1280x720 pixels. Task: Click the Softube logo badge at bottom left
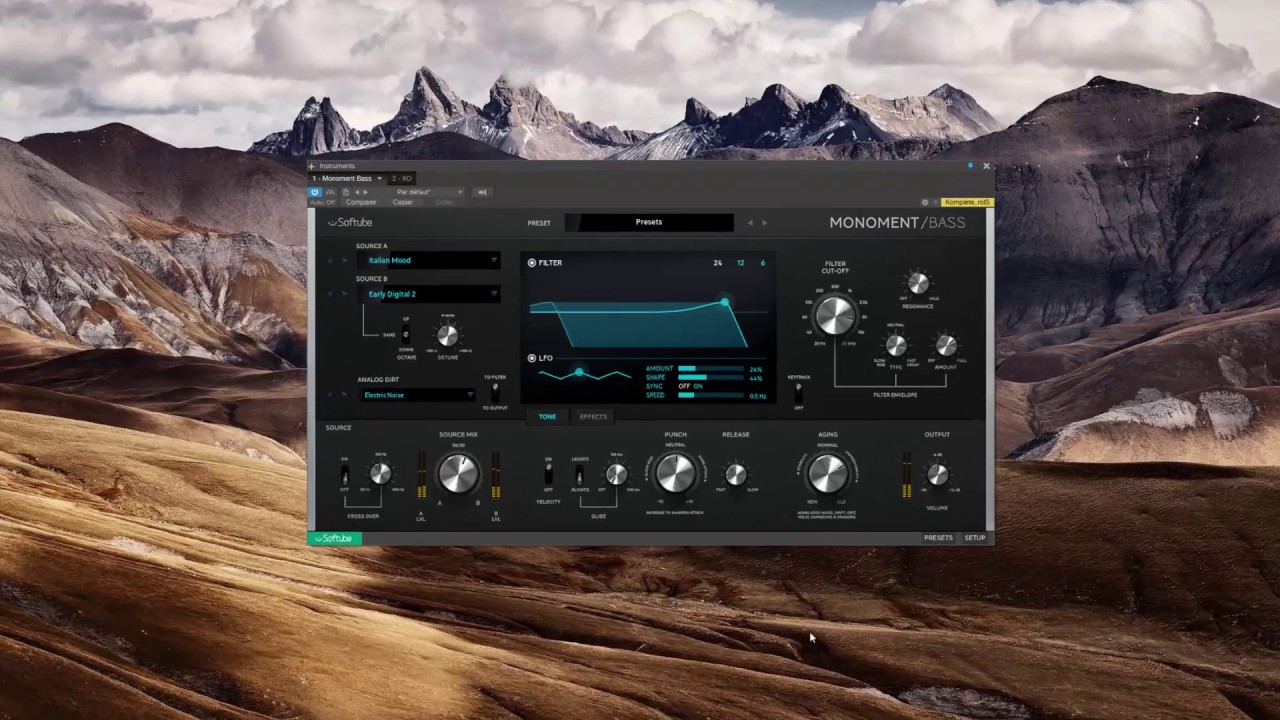(x=335, y=538)
